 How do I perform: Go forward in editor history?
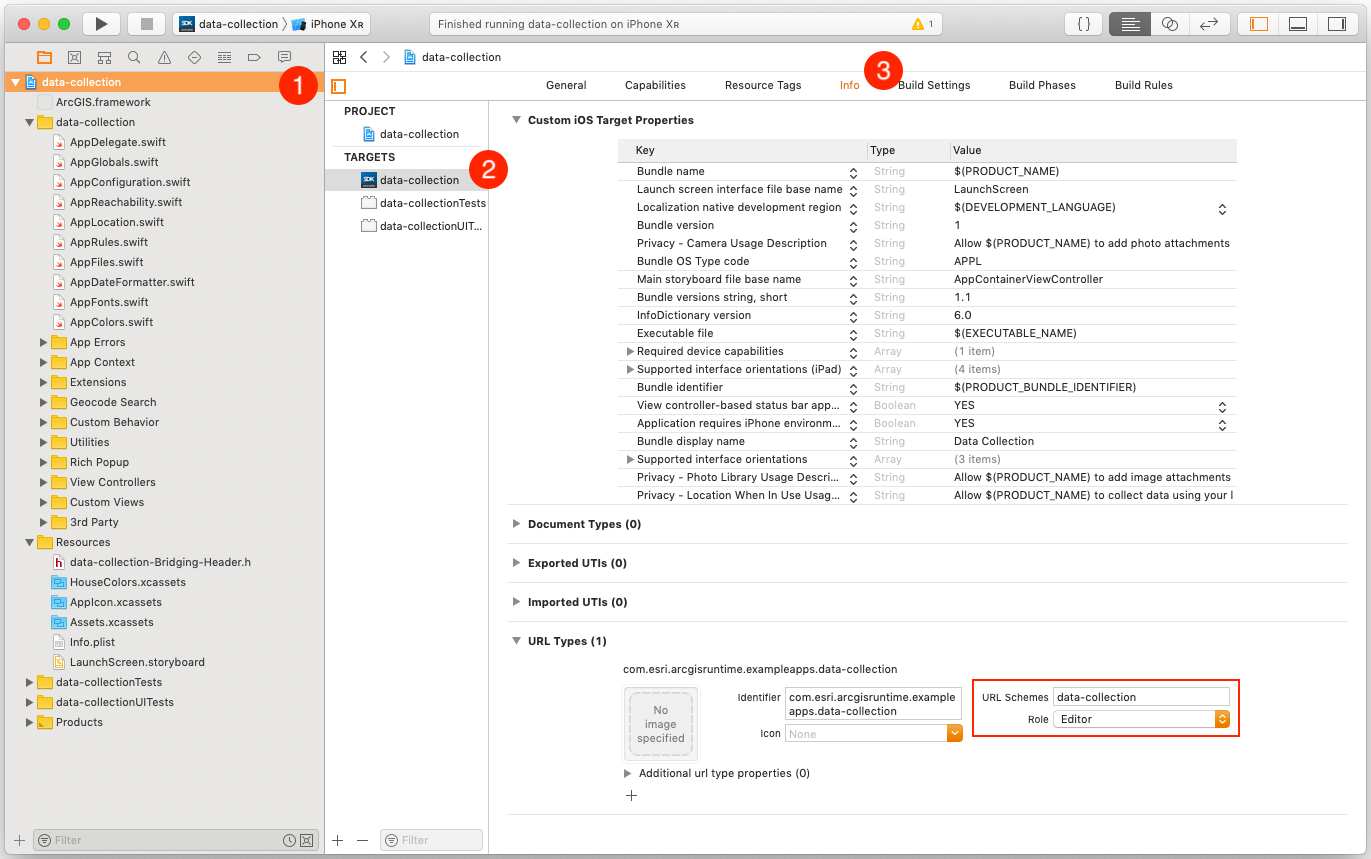[x=387, y=57]
